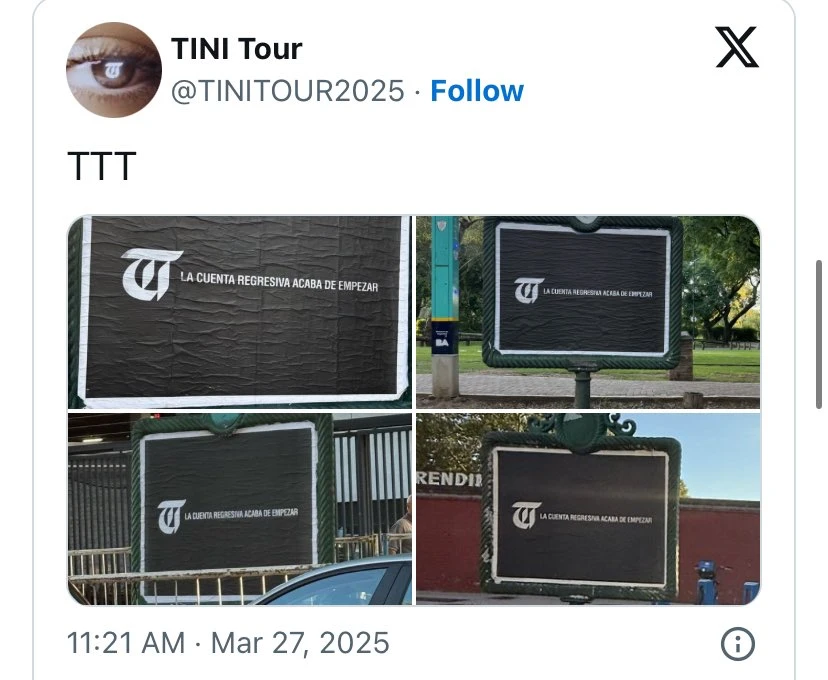The width and height of the screenshot is (828, 680).
Task: Click the TTT tweet text
Action: point(102,166)
